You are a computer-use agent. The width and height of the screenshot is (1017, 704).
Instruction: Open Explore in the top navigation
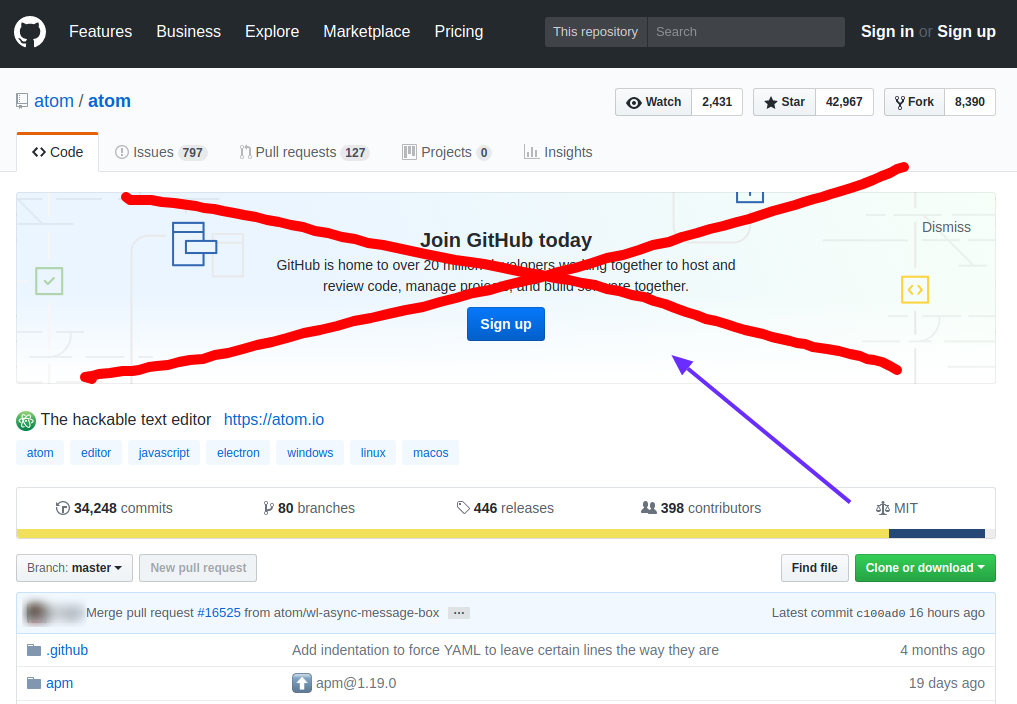pos(272,32)
